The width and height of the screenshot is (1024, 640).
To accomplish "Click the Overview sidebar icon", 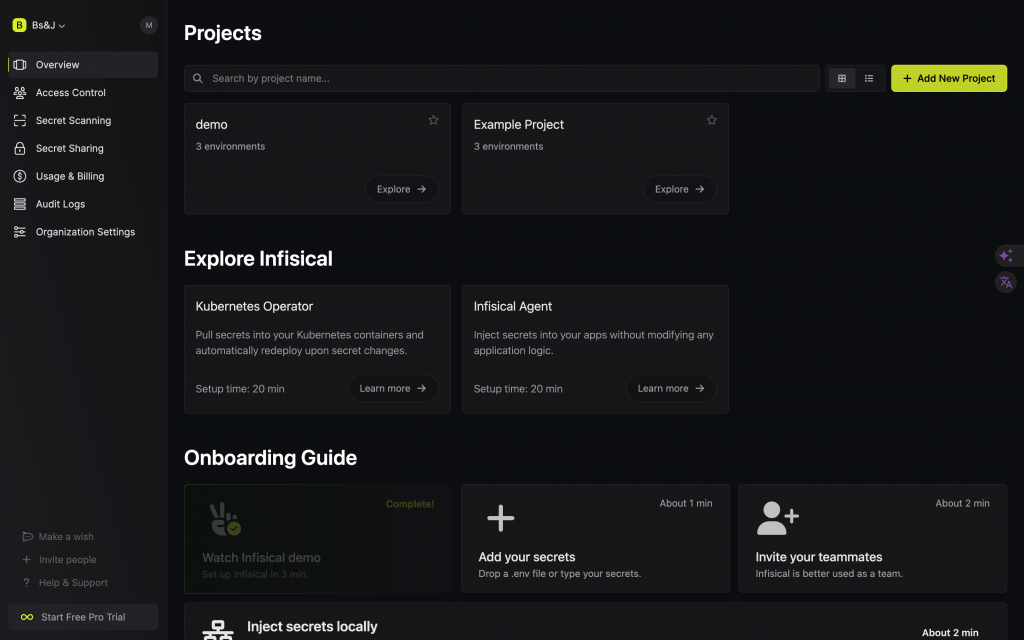I will (20, 65).
